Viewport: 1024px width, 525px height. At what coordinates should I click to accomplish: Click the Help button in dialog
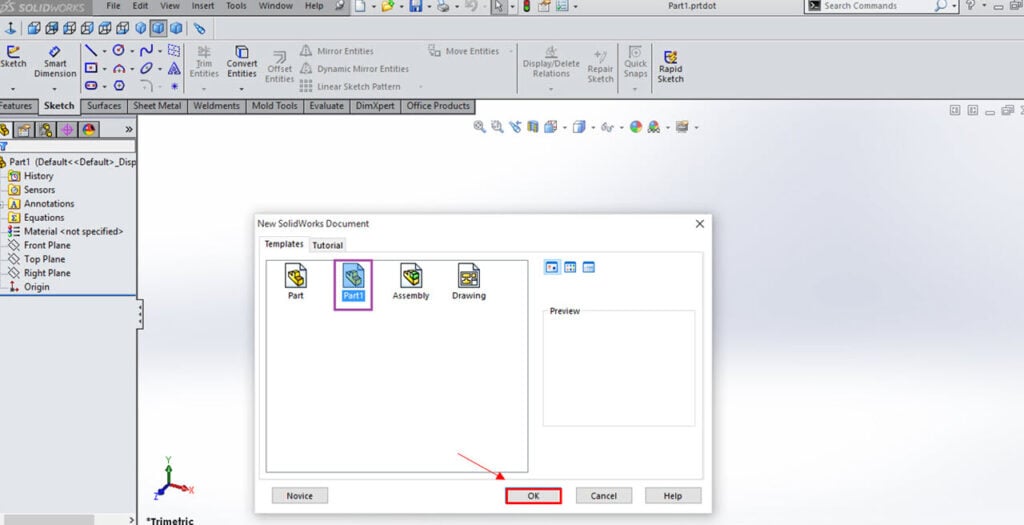tap(673, 496)
